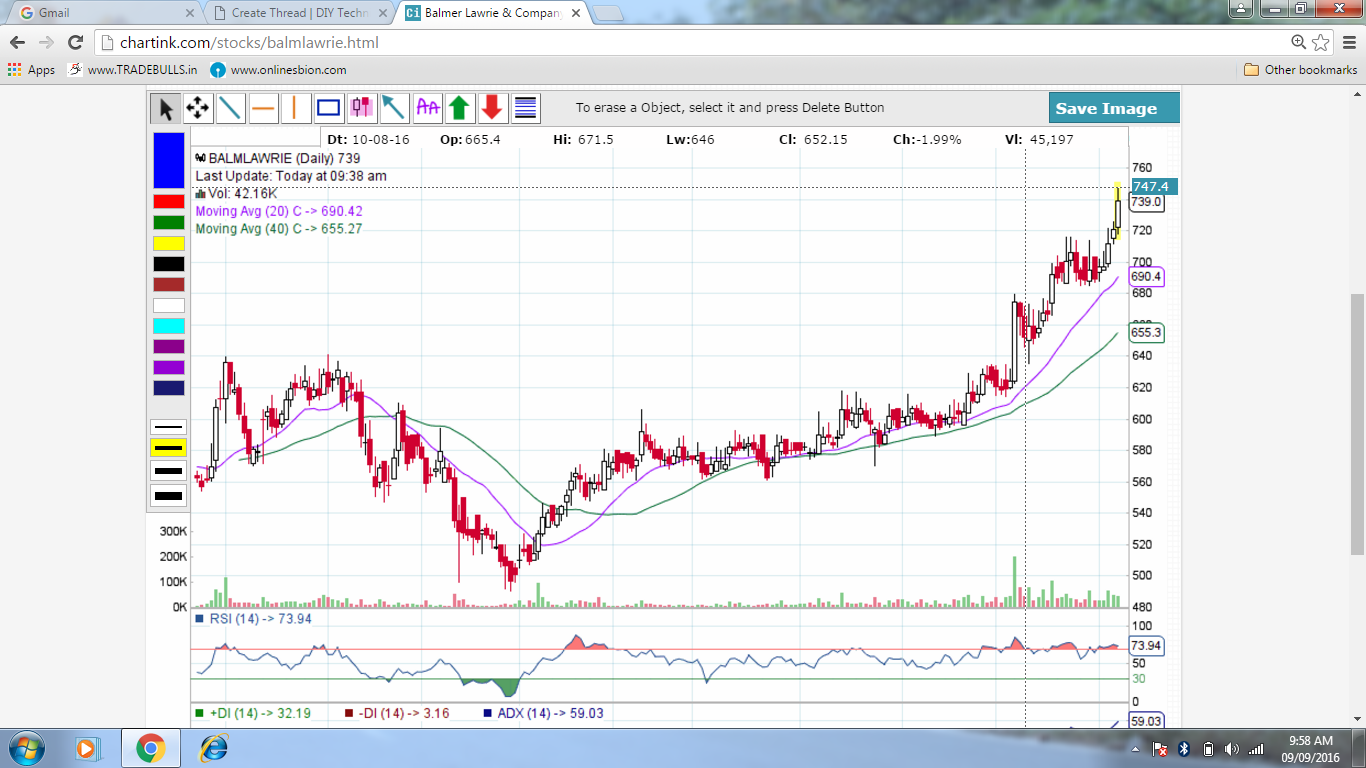The image size is (1366, 768).
Task: Click the Moving Avg (20) legend text
Action: tap(279, 211)
